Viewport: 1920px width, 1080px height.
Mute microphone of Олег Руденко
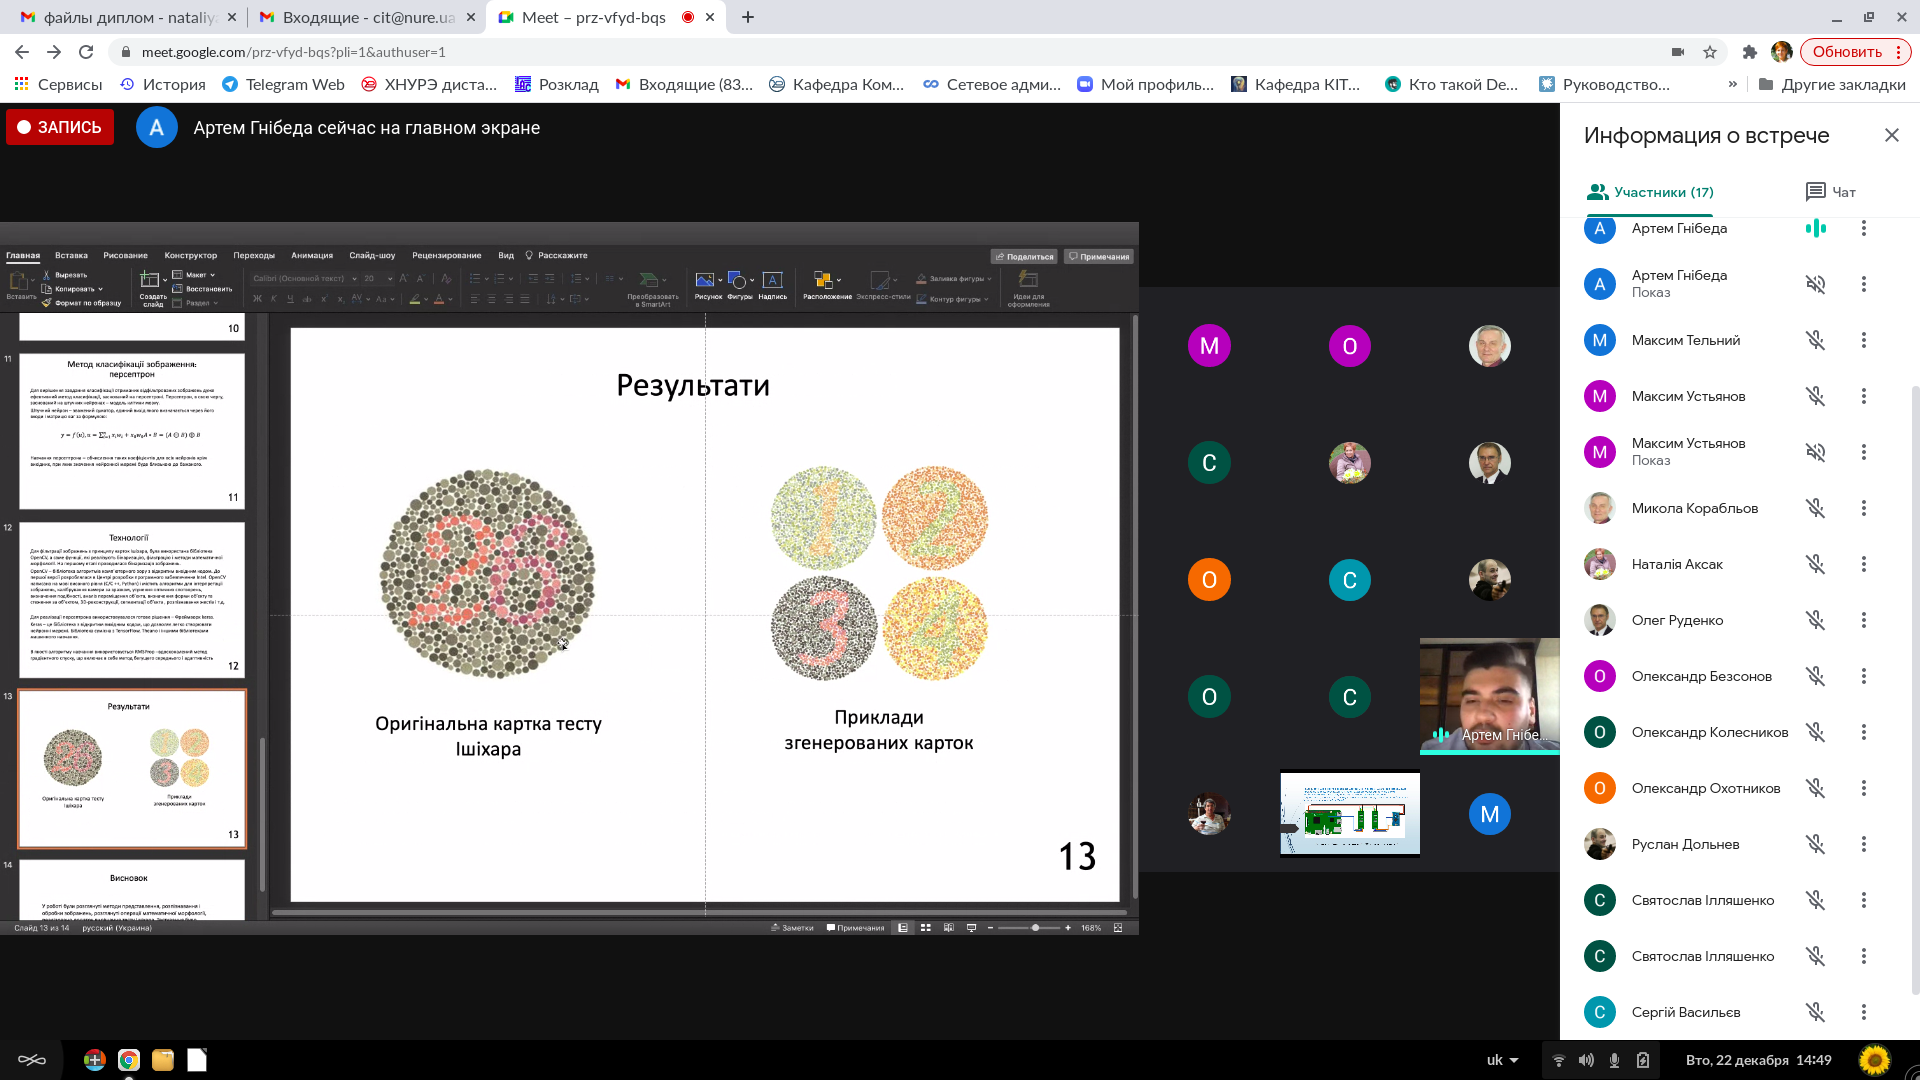point(1815,620)
